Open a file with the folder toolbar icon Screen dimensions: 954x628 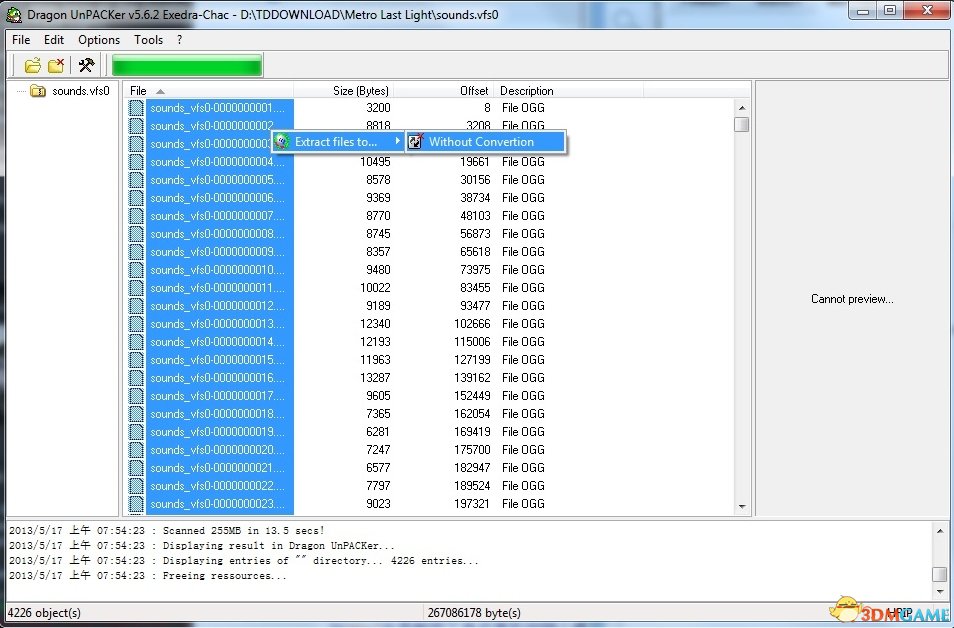(x=32, y=65)
